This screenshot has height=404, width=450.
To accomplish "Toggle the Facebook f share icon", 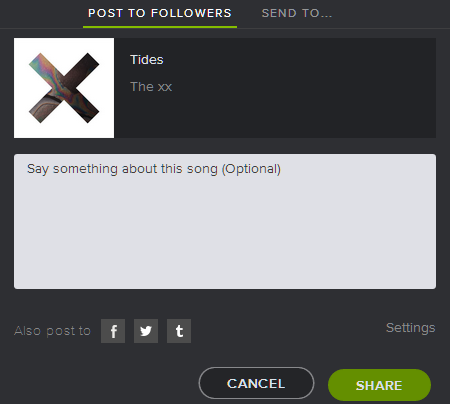I will (x=113, y=331).
